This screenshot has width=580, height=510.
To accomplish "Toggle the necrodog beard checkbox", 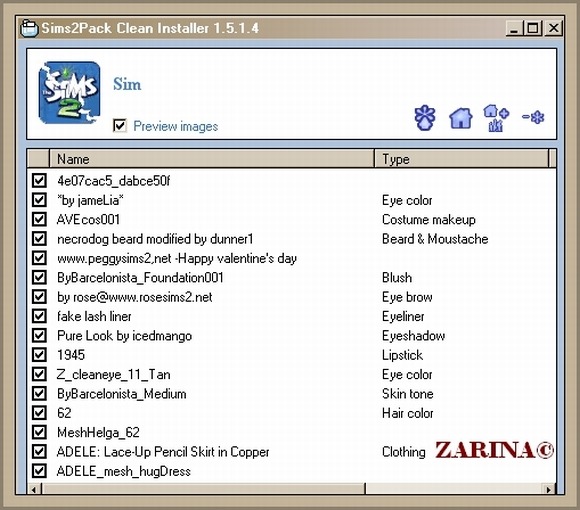I will [x=39, y=239].
